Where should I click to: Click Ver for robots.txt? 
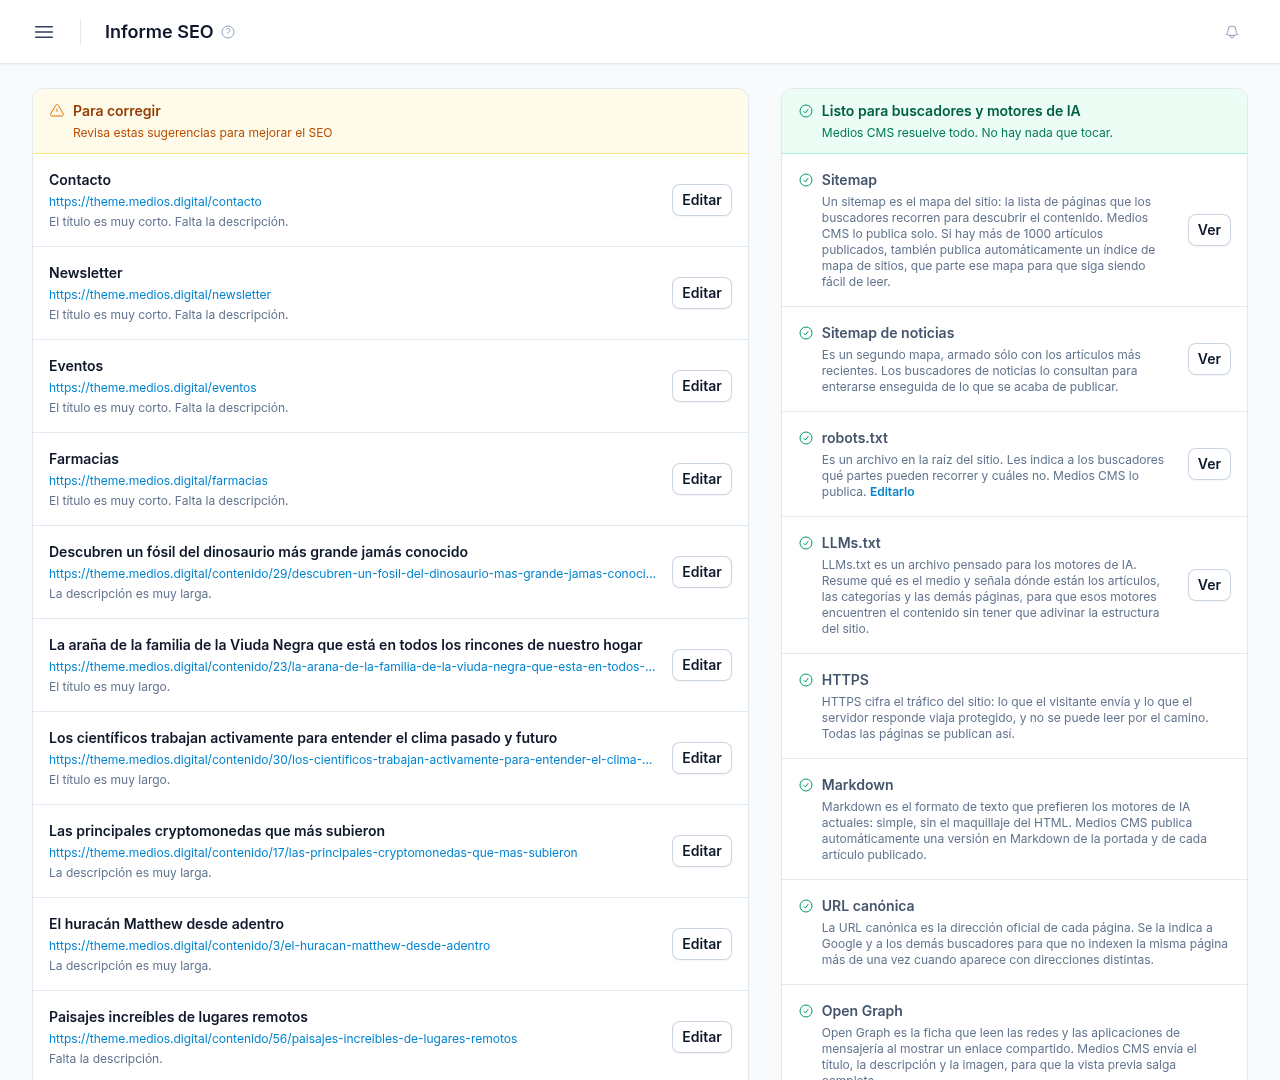point(1209,464)
